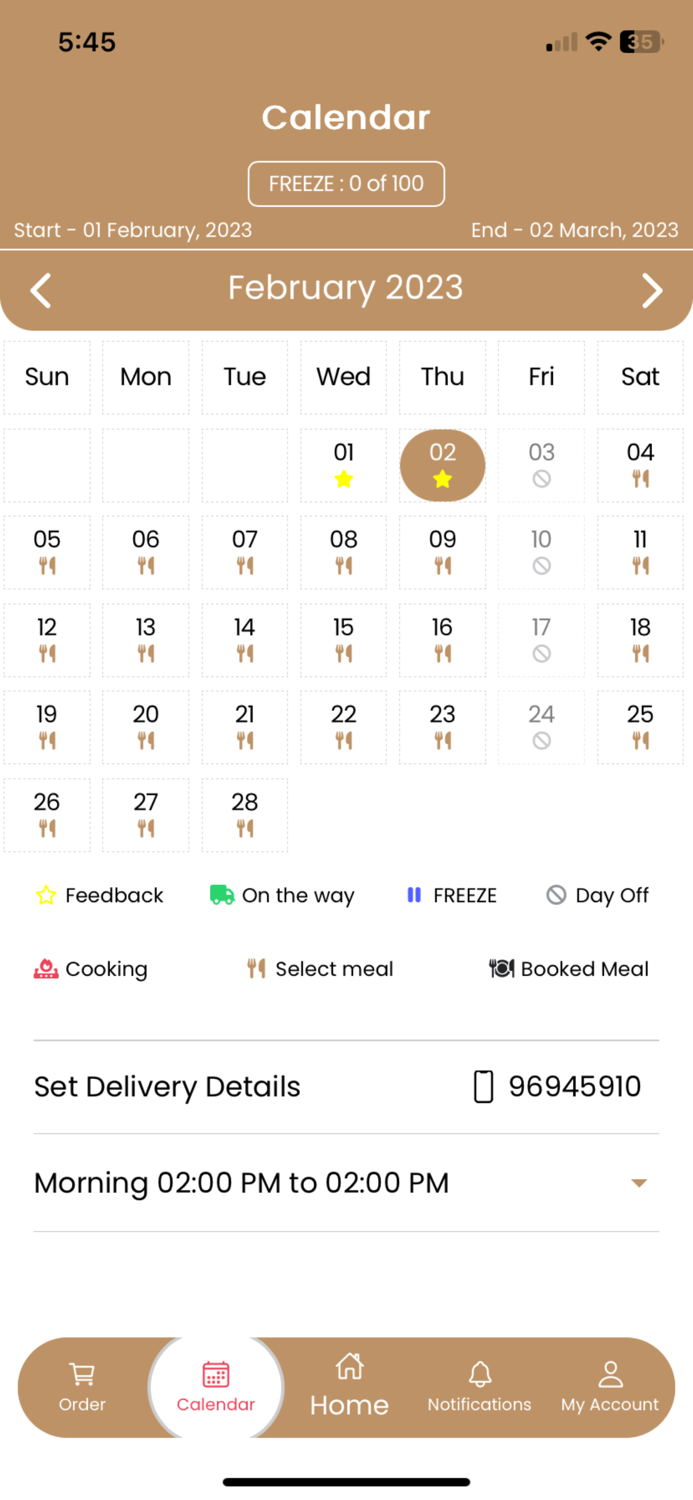Go to next month arrow
Viewport: 693px width, 1500px height.
tap(652, 290)
